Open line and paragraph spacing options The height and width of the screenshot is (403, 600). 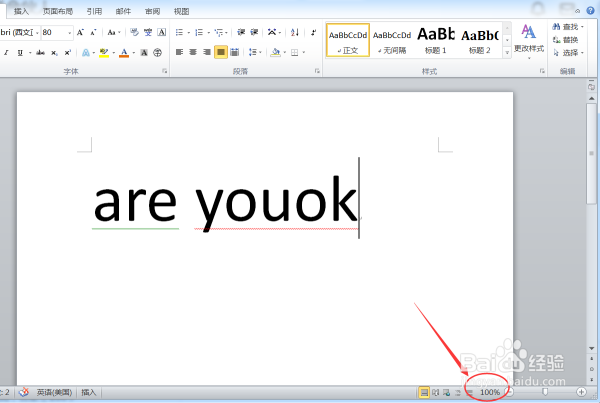(253, 52)
